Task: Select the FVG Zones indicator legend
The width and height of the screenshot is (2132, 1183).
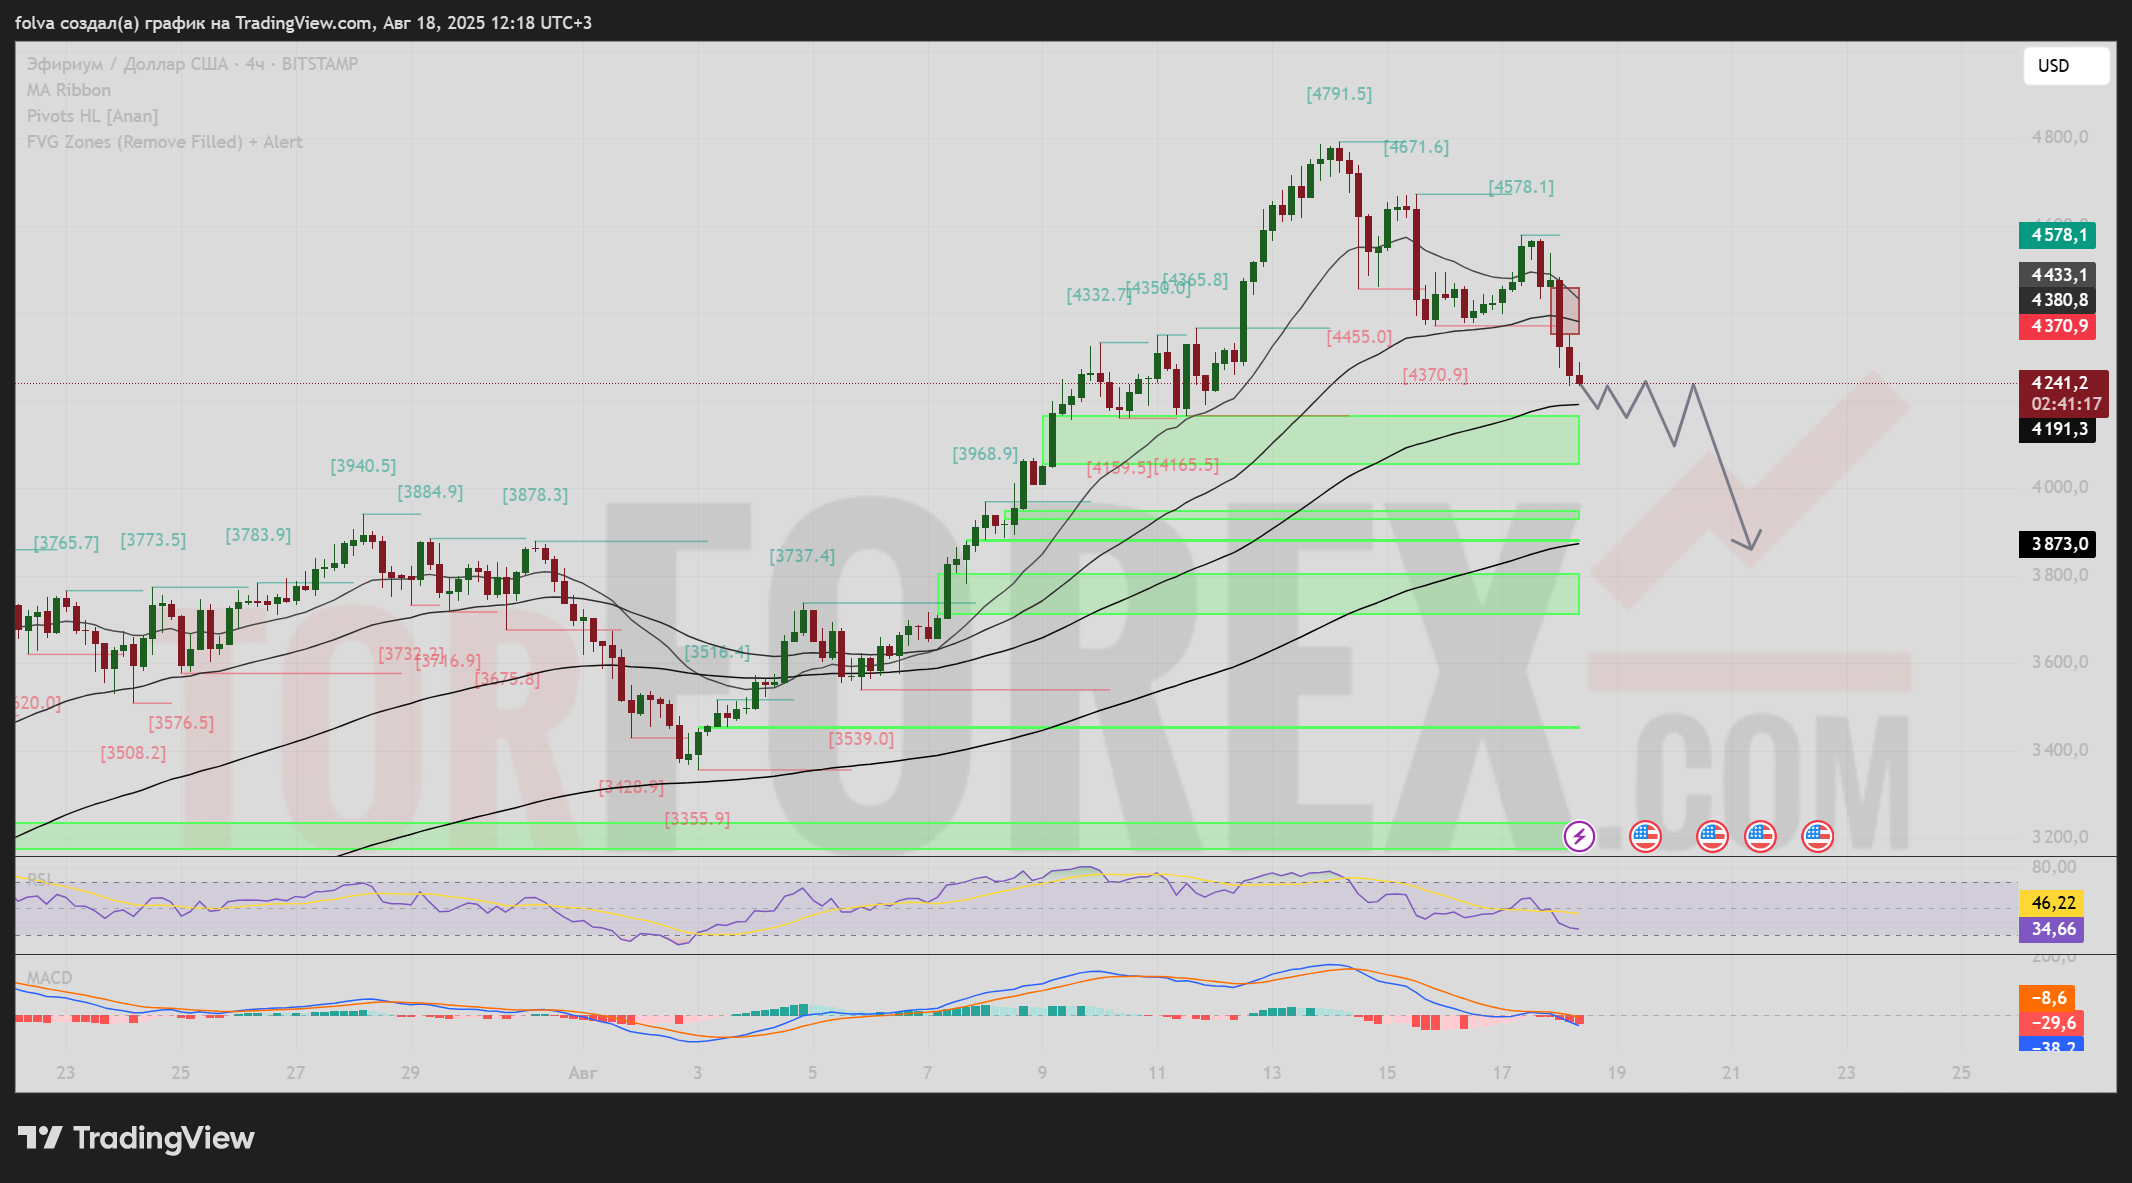Action: click(x=164, y=142)
